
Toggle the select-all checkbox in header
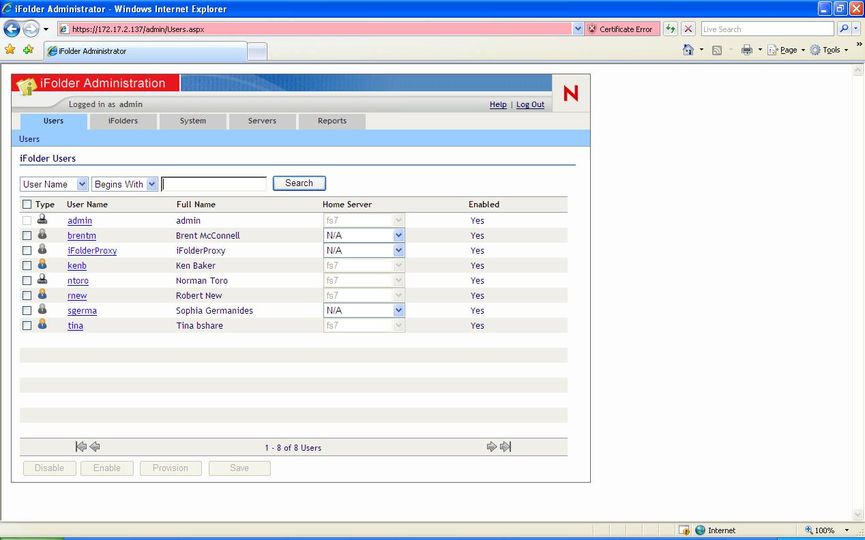coord(26,205)
